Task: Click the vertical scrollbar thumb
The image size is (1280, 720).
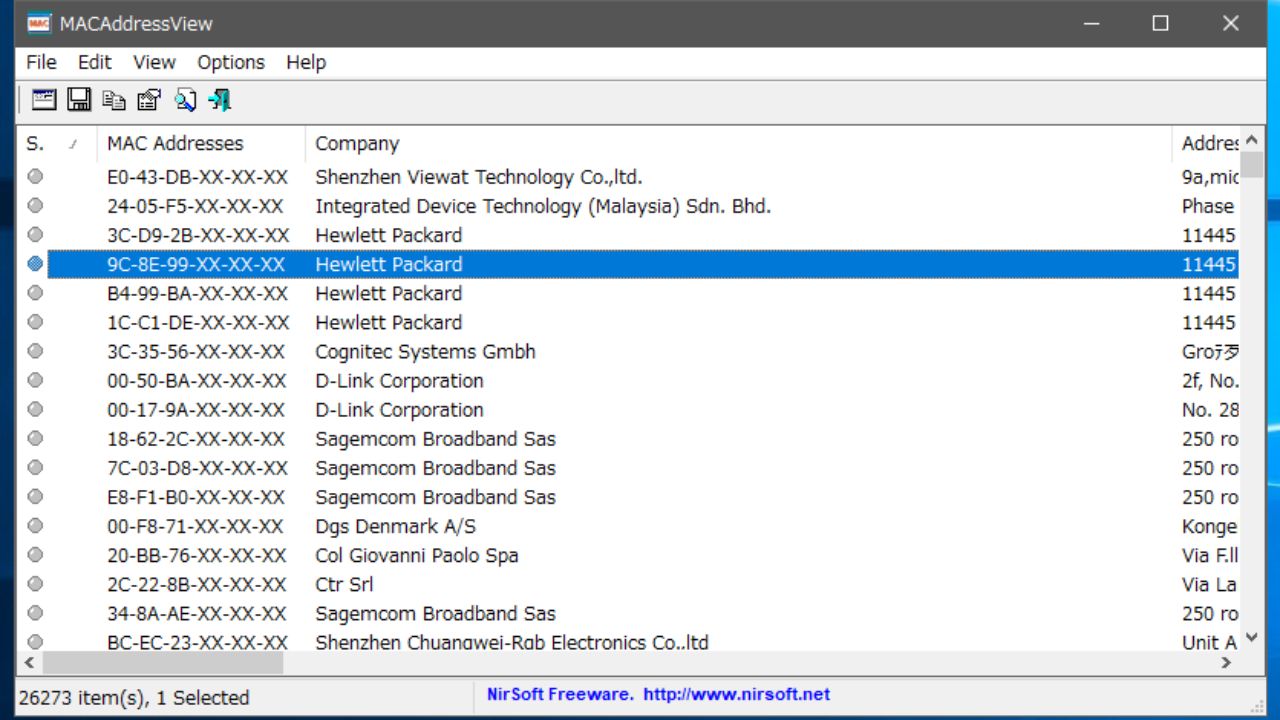Action: click(1252, 165)
